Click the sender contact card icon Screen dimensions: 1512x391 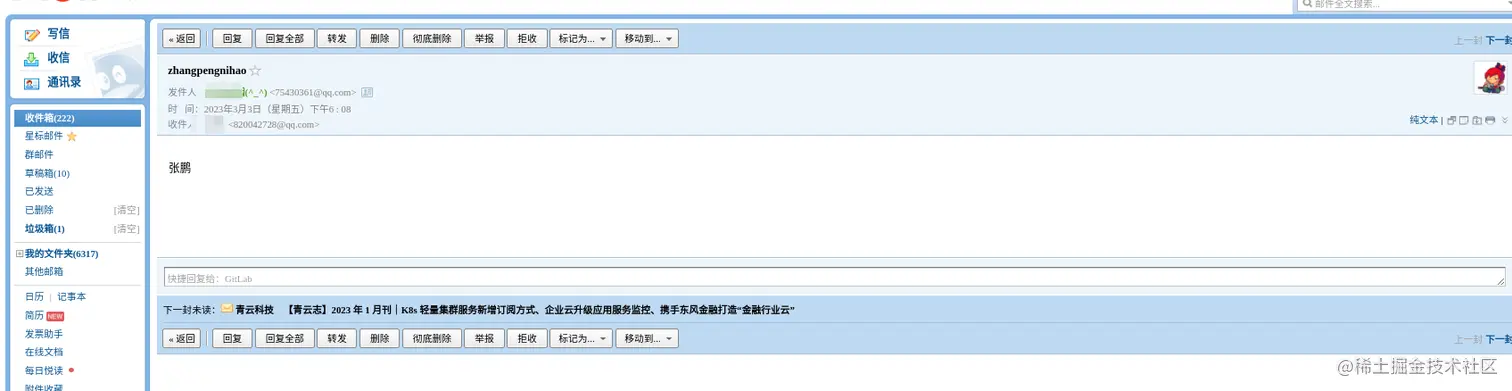click(367, 92)
